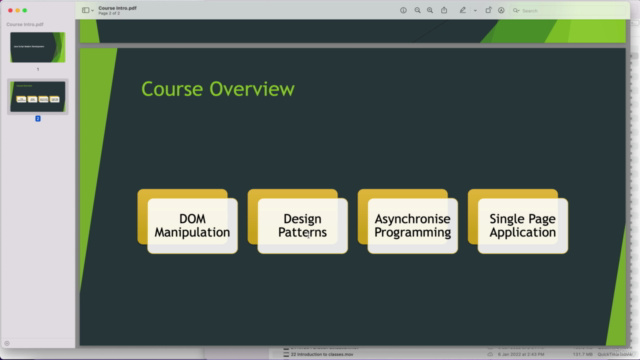
Task: Click the '131.7 MB' size cell in Finder
Action: [582, 354]
